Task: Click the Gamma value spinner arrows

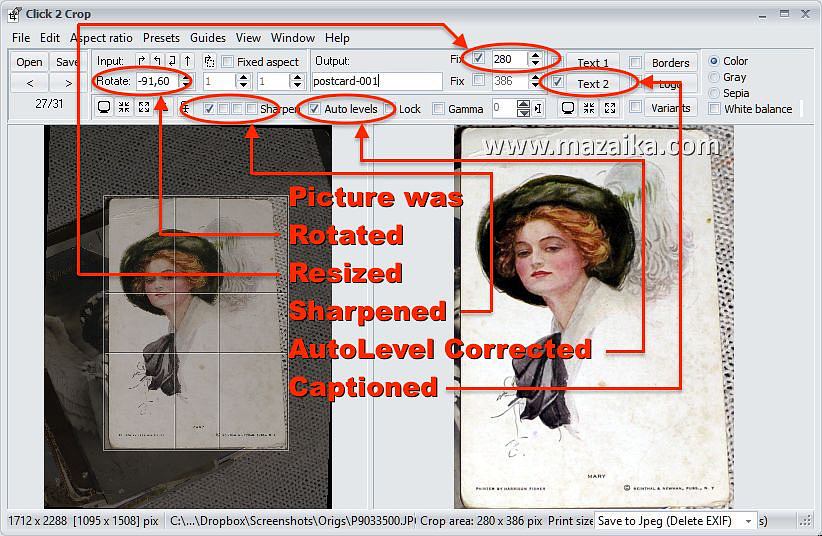Action: click(523, 109)
